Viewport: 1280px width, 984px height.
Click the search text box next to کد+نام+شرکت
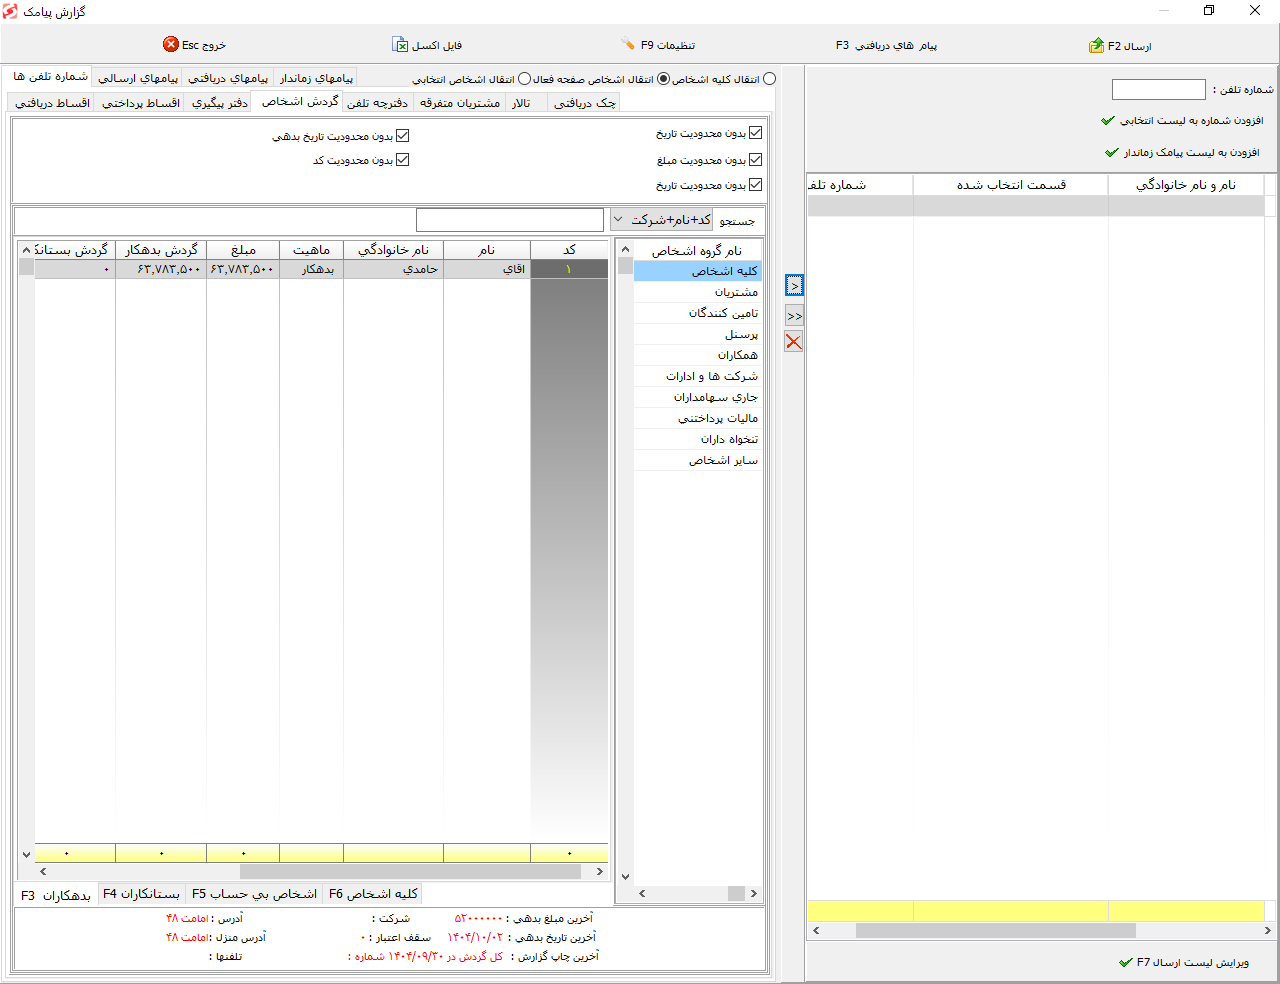[510, 220]
